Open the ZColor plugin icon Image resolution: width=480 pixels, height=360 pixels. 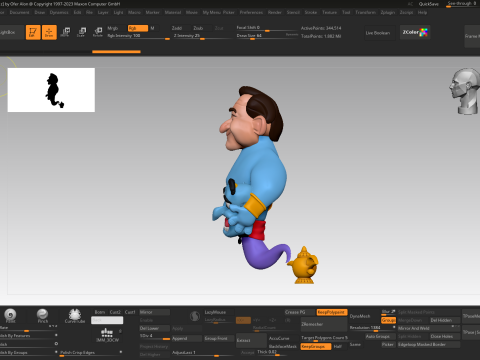(x=415, y=32)
